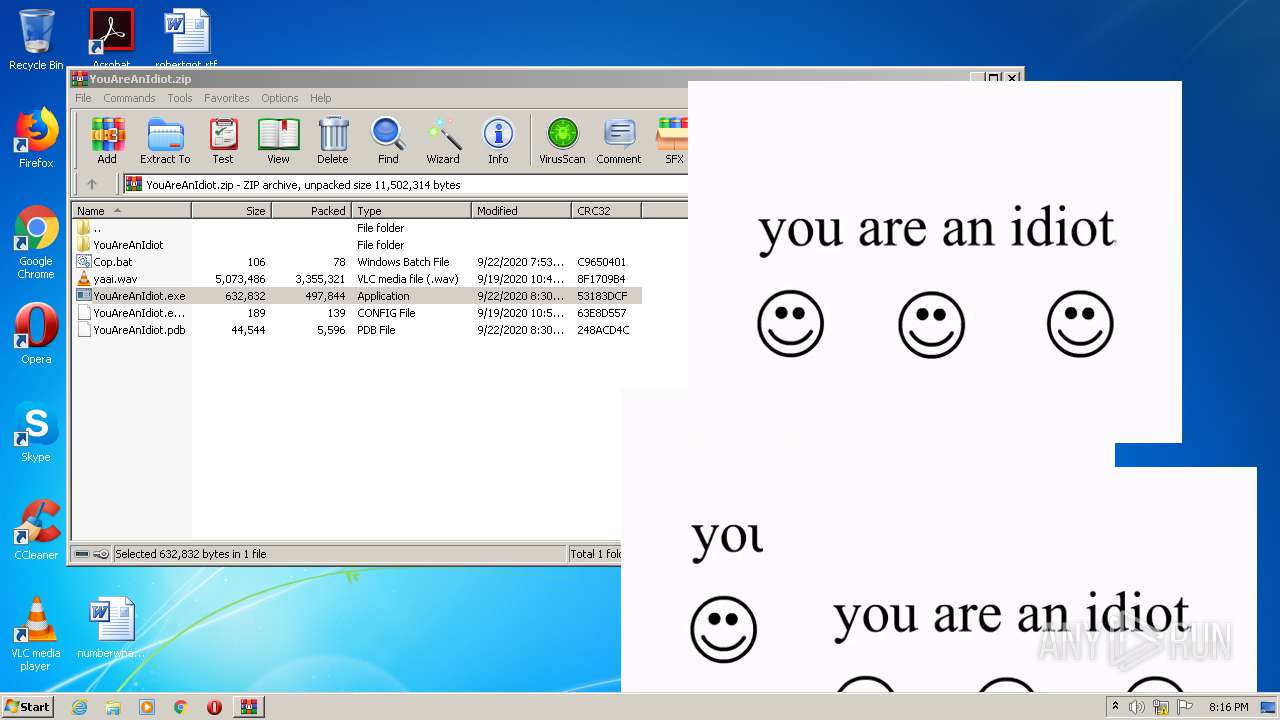Click the volume speaker tray icon
Image resolution: width=1280 pixels, height=720 pixels.
[1137, 707]
